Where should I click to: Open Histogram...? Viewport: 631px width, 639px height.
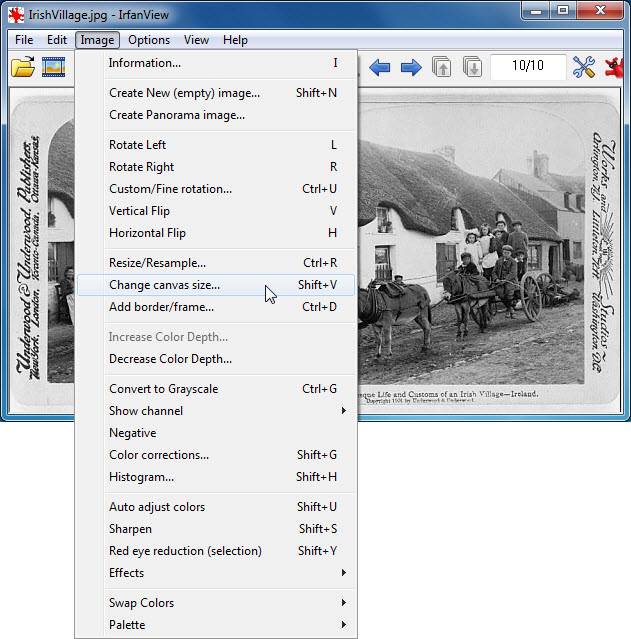[x=216, y=477]
